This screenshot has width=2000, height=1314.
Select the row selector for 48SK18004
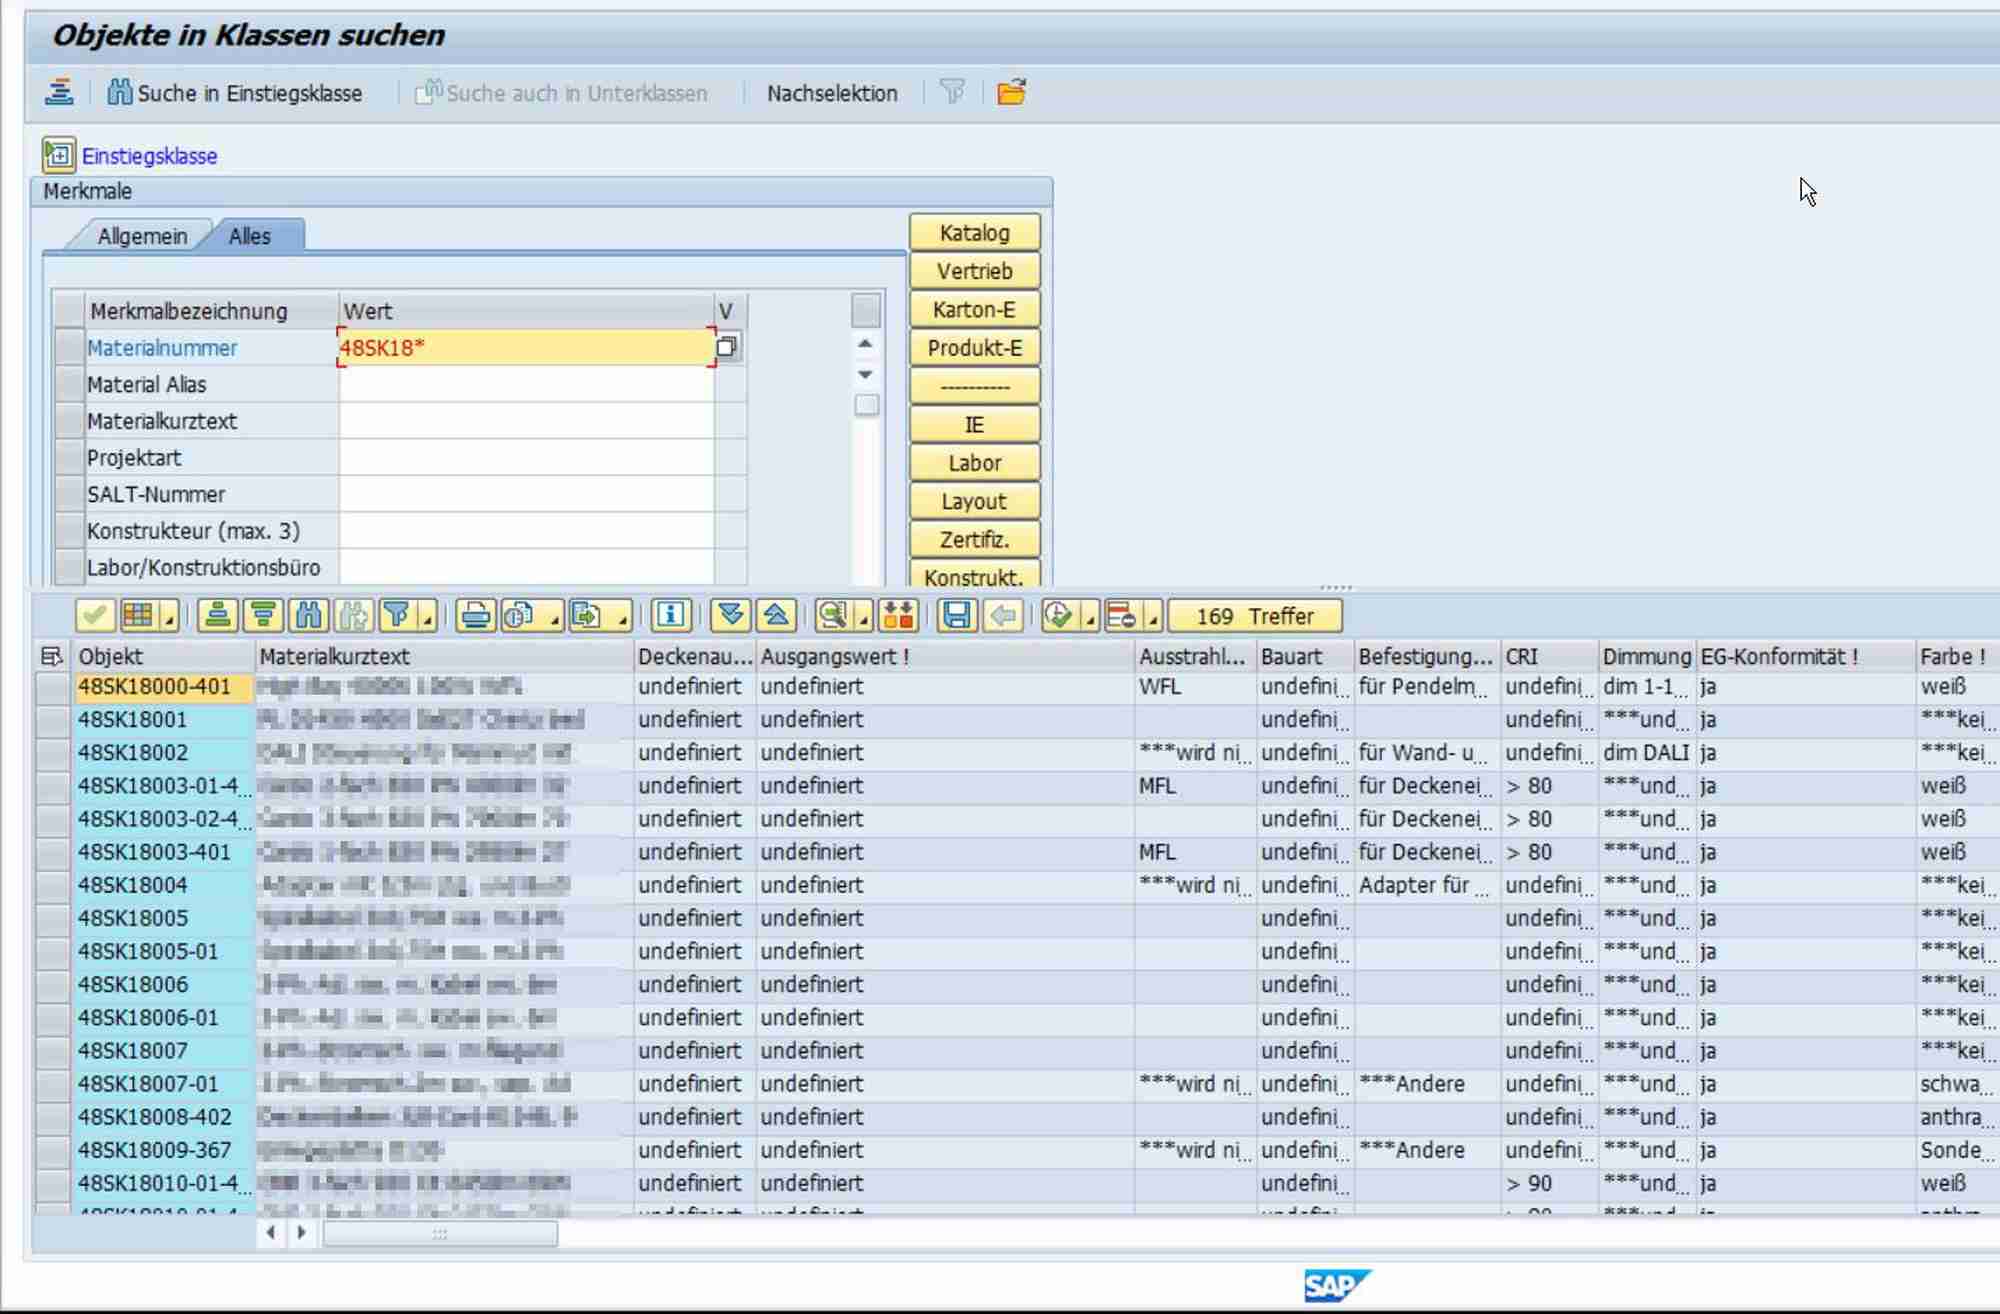click(53, 885)
